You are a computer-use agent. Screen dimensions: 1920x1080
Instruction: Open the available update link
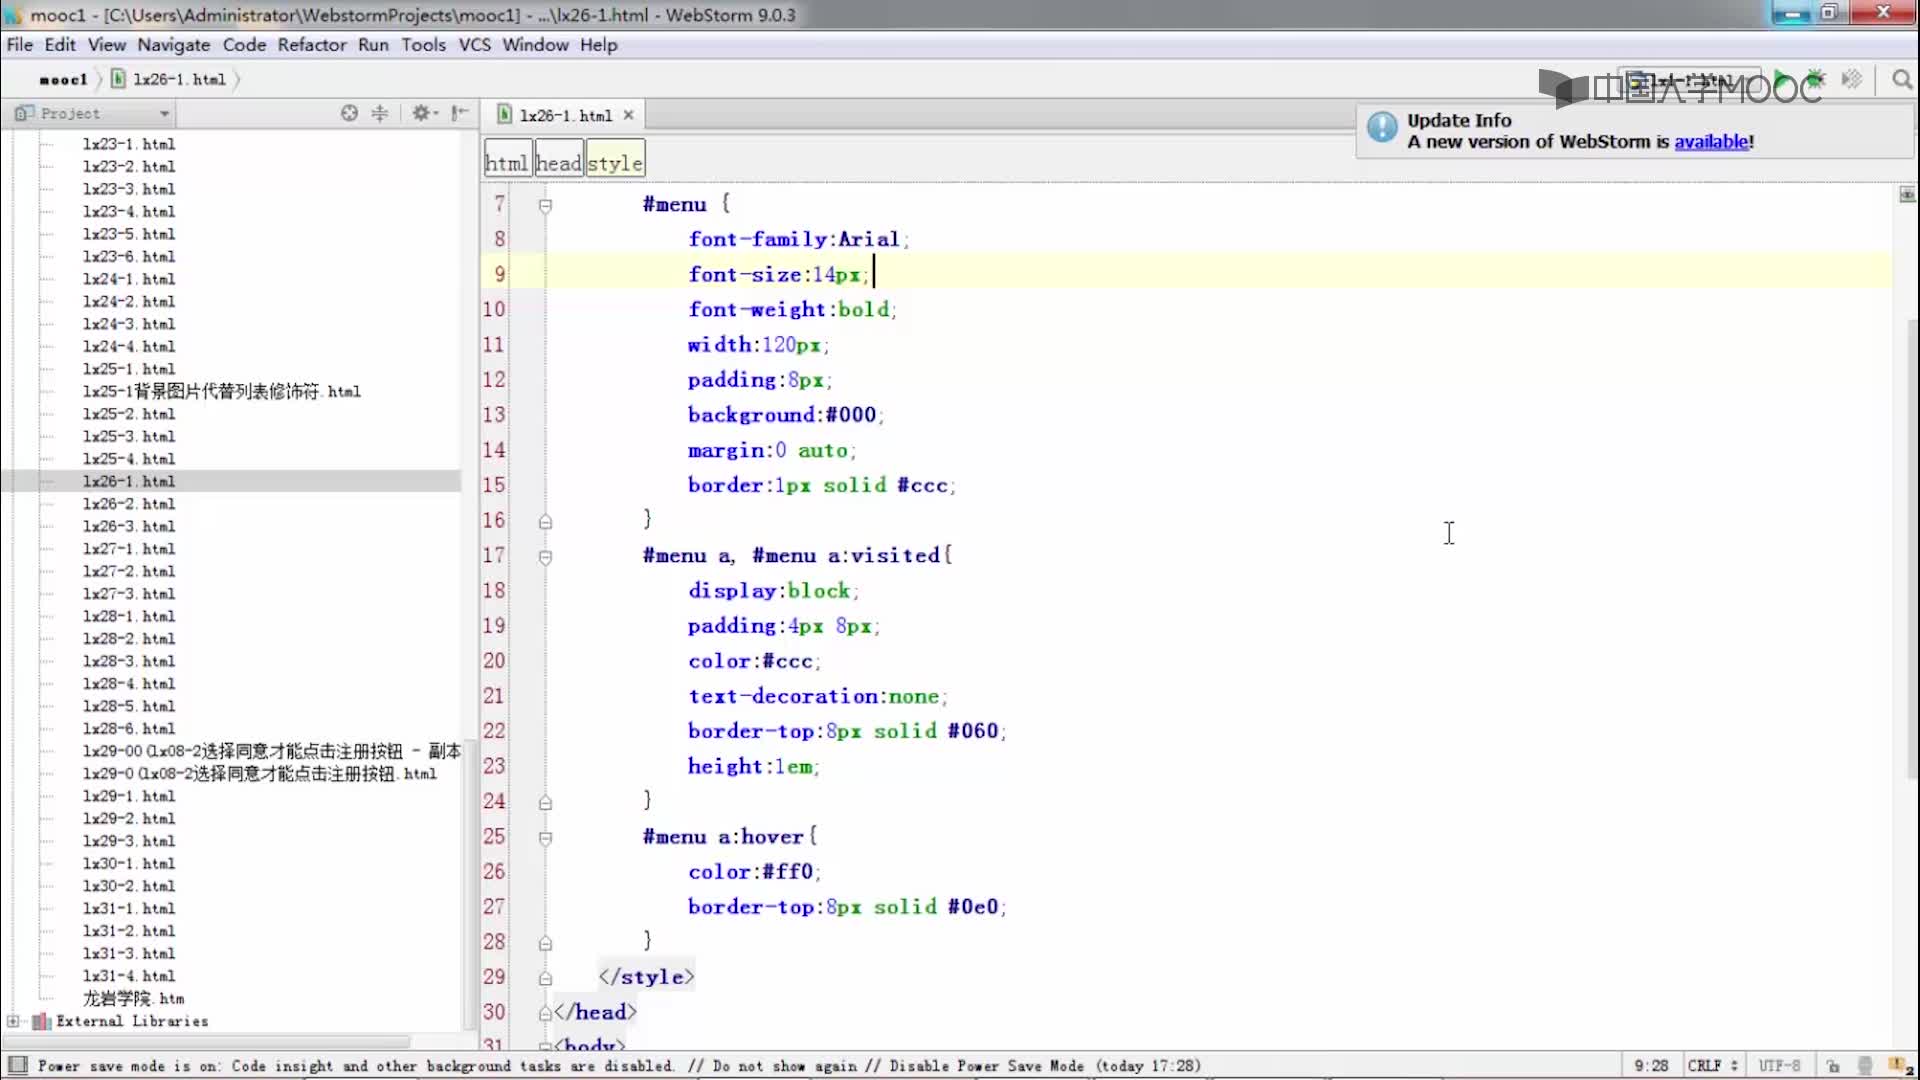pos(1711,142)
